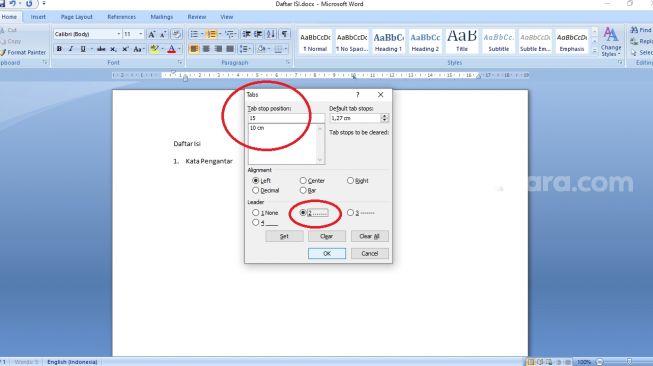Choose leader option 1 None
Viewport: 653px width, 366px height.
(255, 212)
